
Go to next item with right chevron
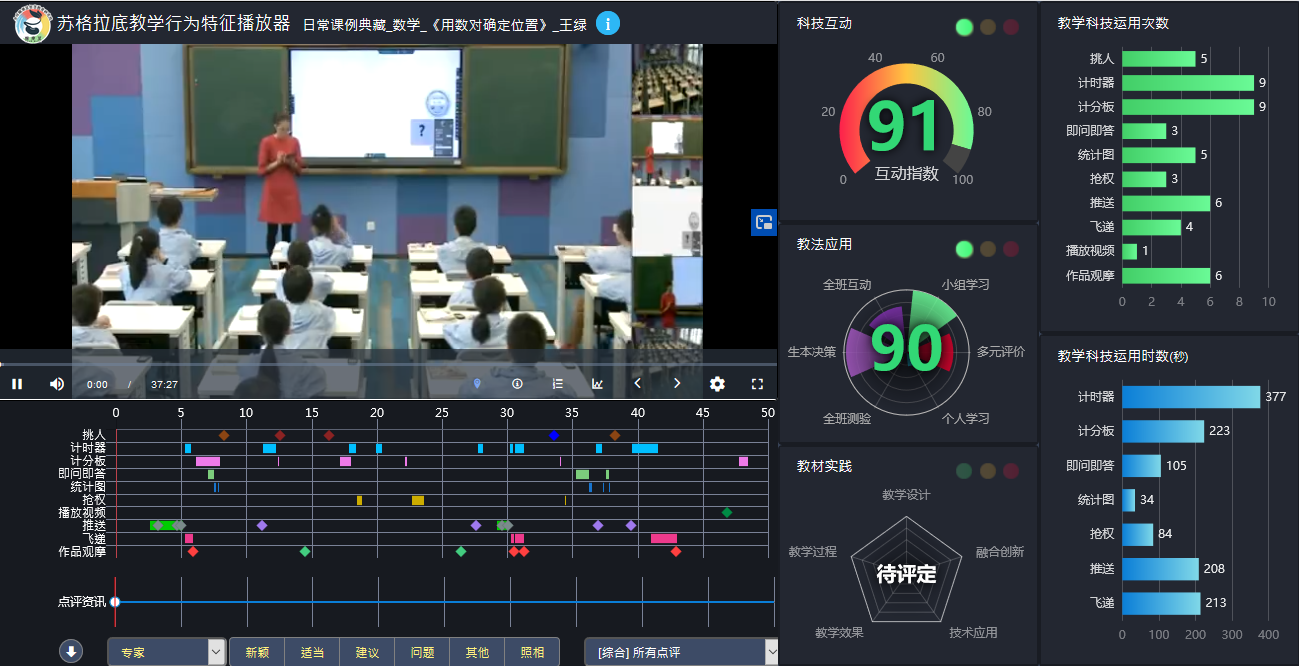(x=677, y=384)
